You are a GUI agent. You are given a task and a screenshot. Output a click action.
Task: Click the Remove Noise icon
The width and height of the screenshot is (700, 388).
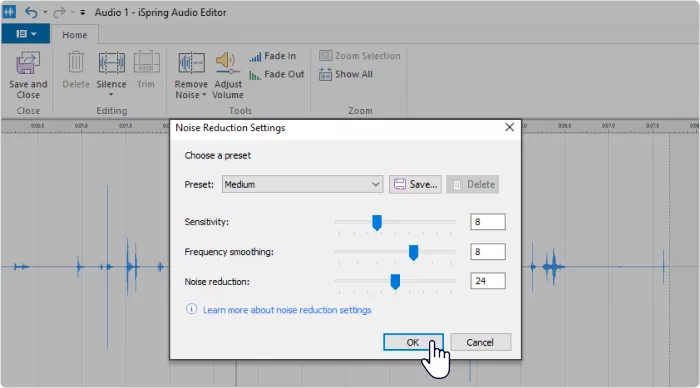191,63
